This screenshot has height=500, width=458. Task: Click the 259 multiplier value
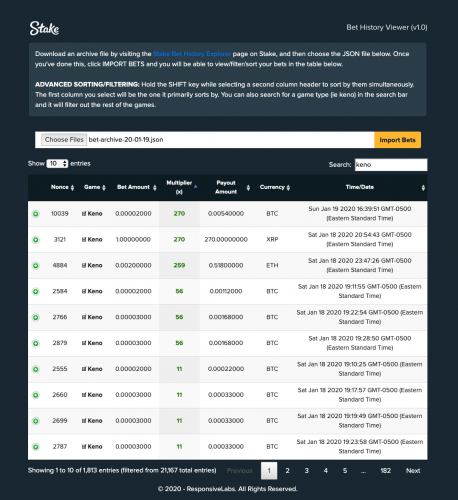[179, 266]
